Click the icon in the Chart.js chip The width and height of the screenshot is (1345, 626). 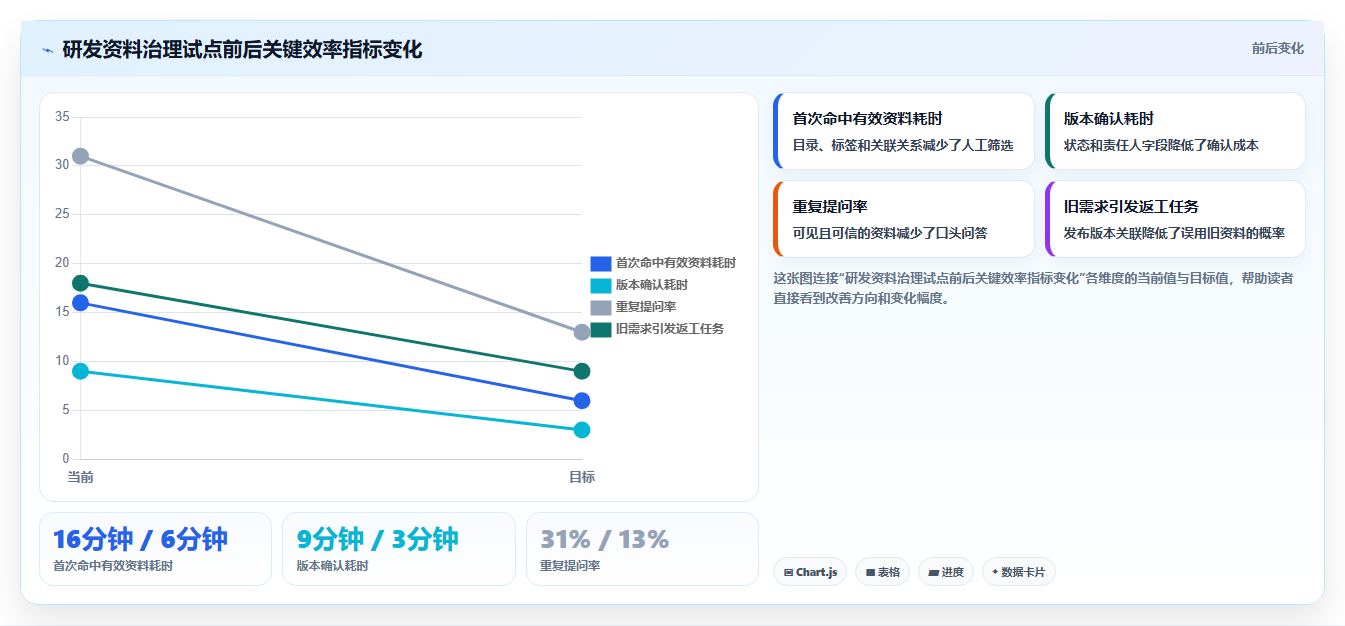pyautogui.click(x=788, y=573)
